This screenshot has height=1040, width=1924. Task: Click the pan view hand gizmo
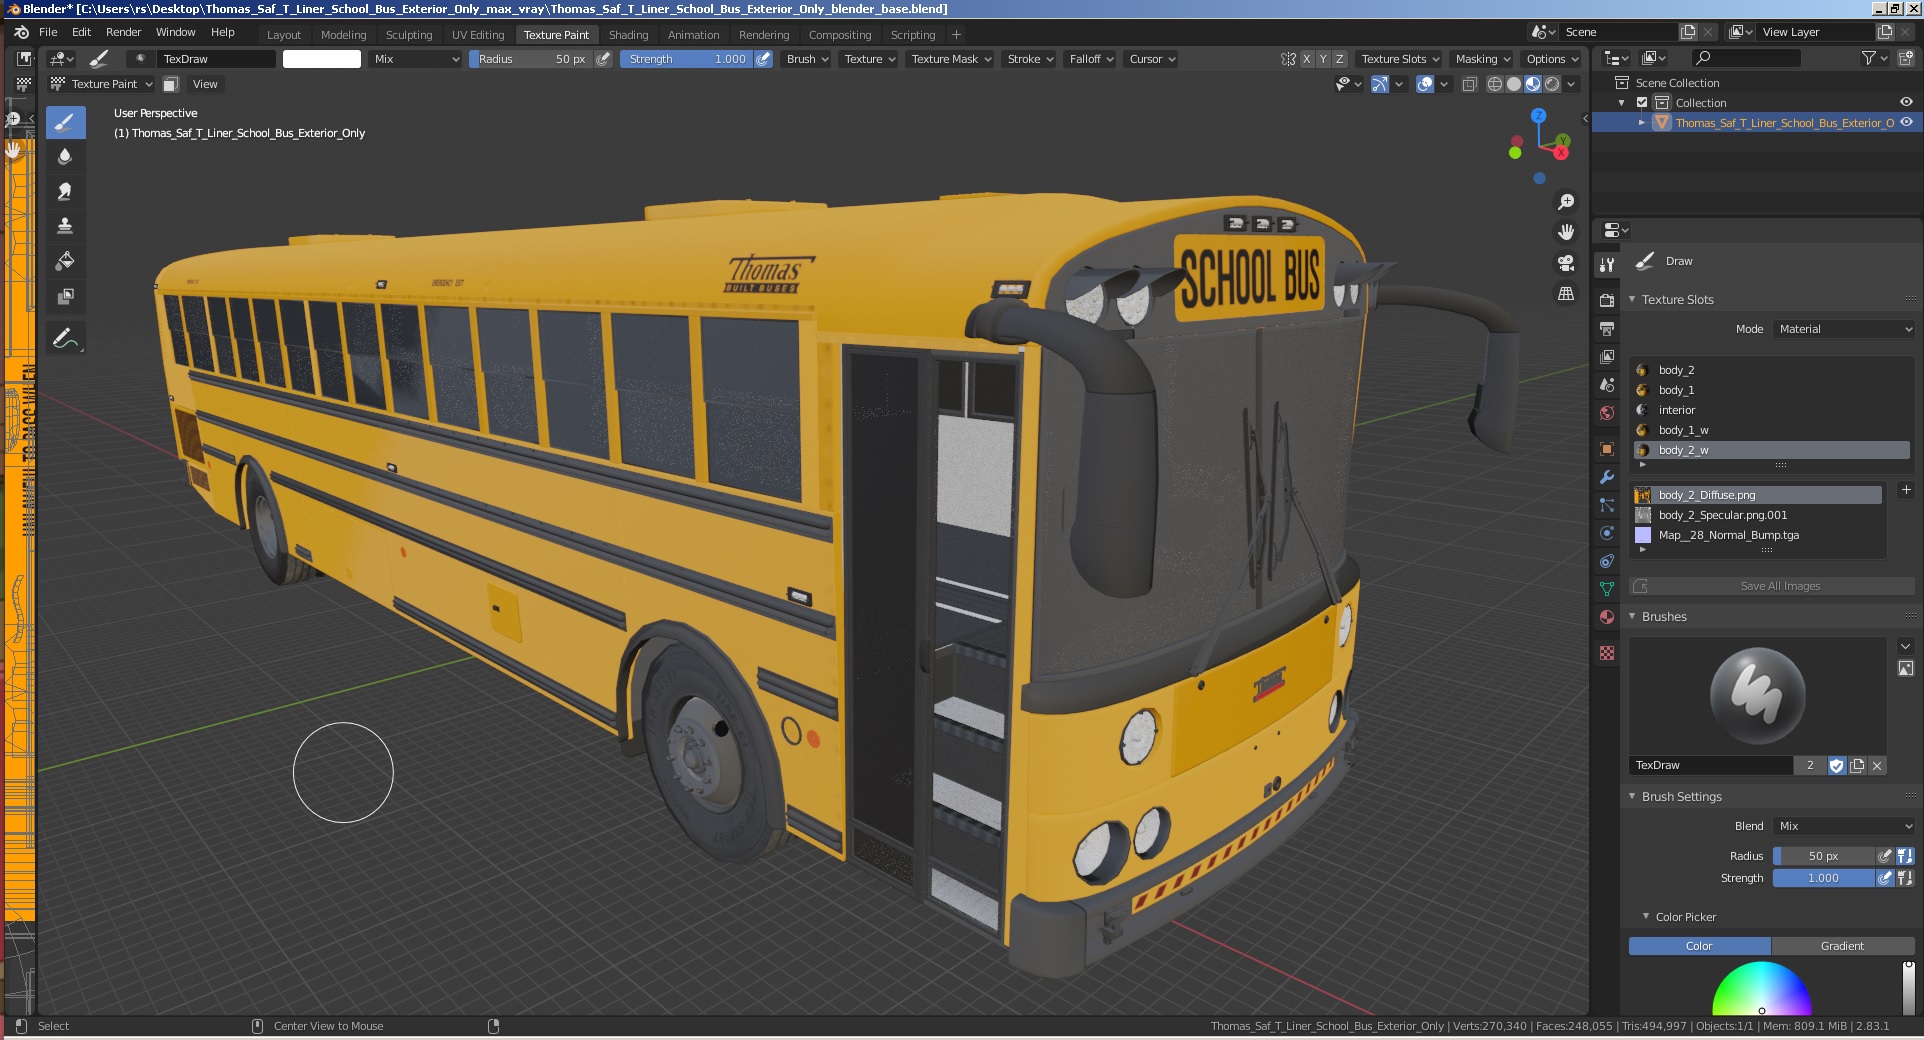pos(1566,232)
